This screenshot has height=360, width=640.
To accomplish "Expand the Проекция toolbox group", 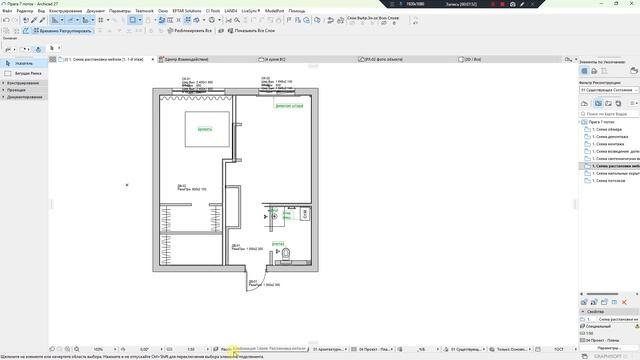I will click(x=24, y=90).
